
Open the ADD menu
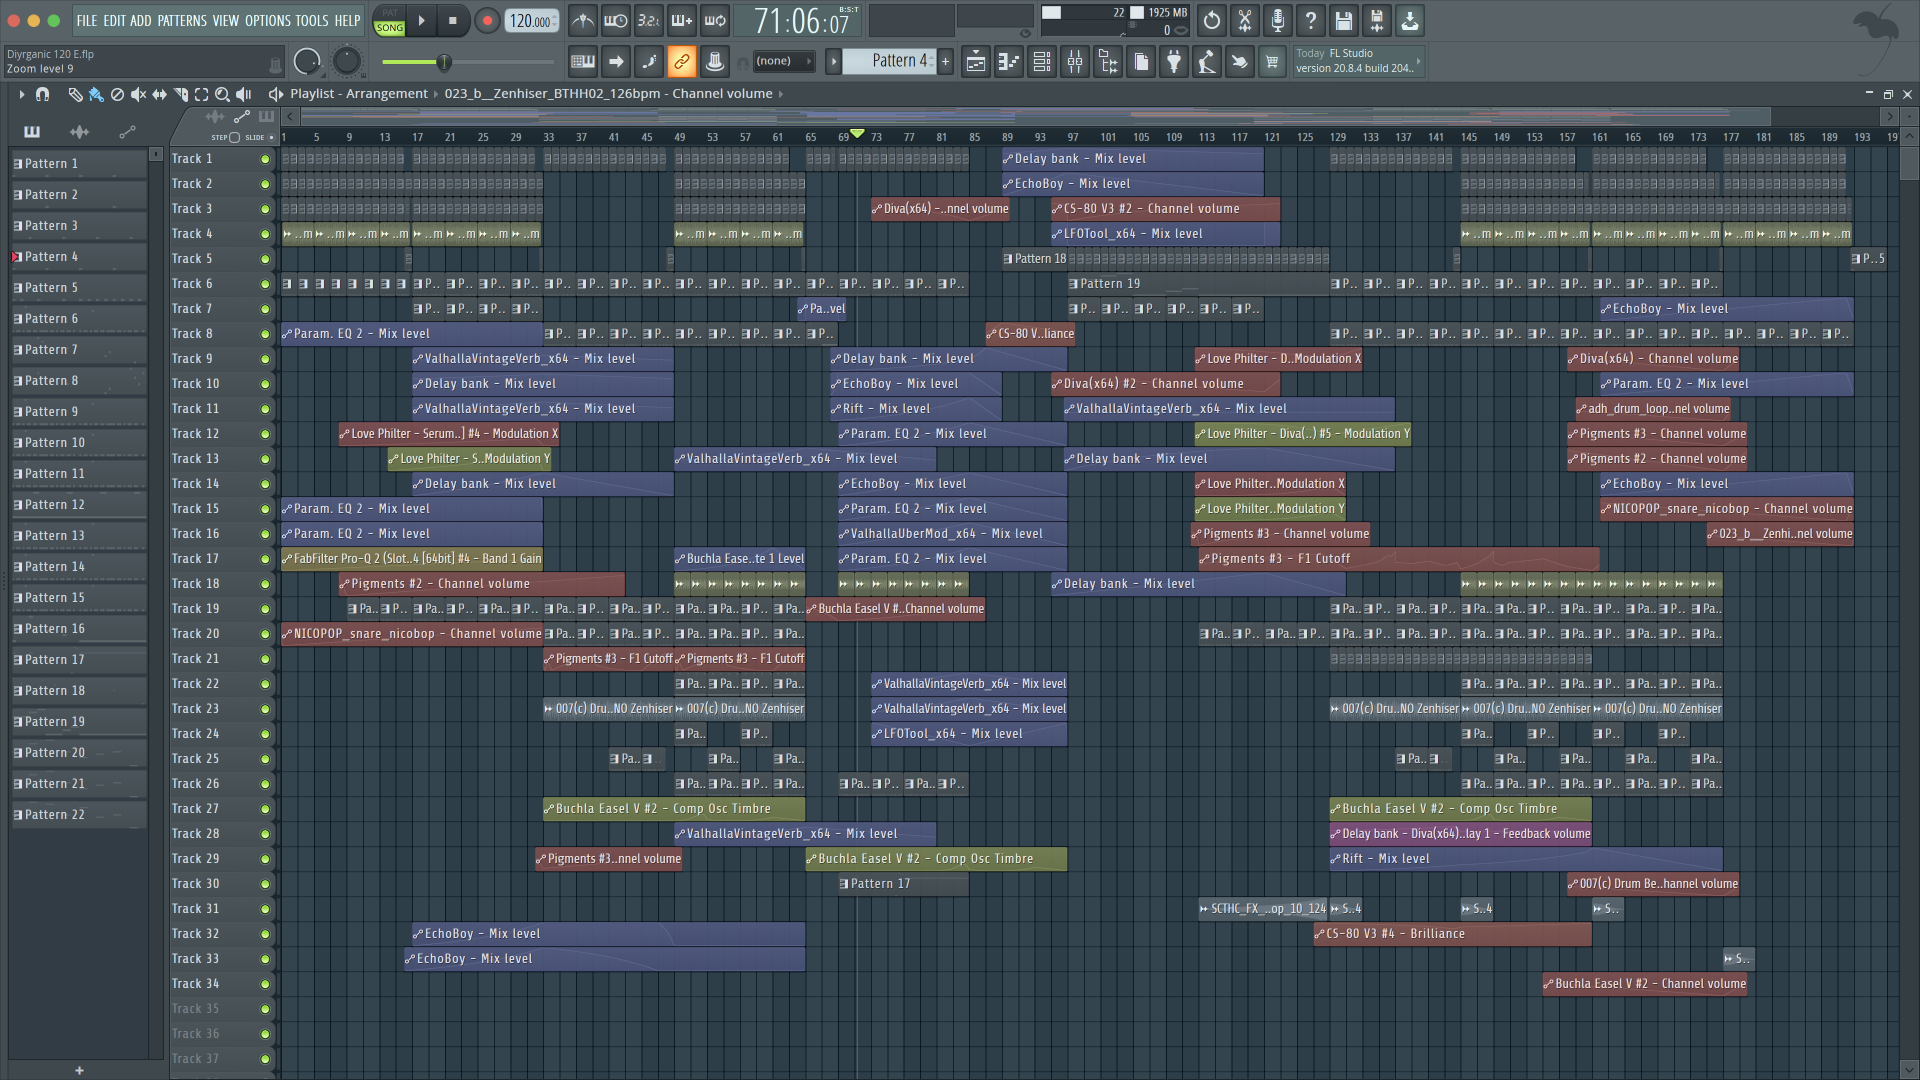pyautogui.click(x=141, y=20)
